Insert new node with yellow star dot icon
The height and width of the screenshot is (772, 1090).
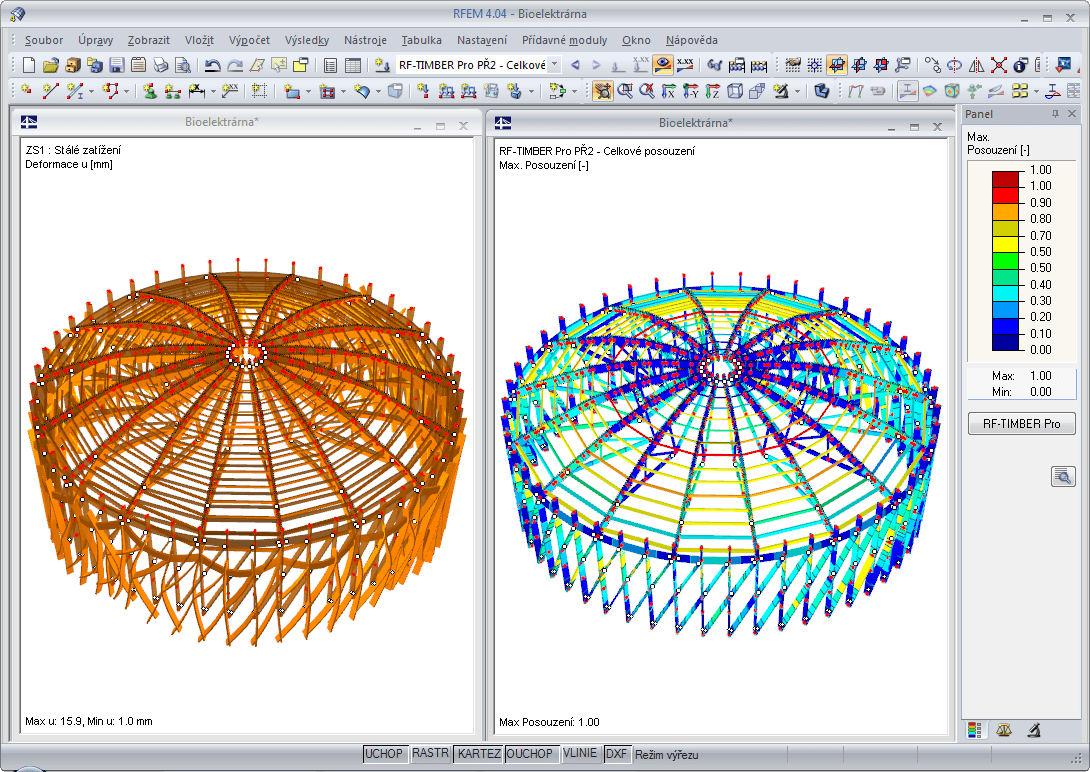tap(26, 90)
